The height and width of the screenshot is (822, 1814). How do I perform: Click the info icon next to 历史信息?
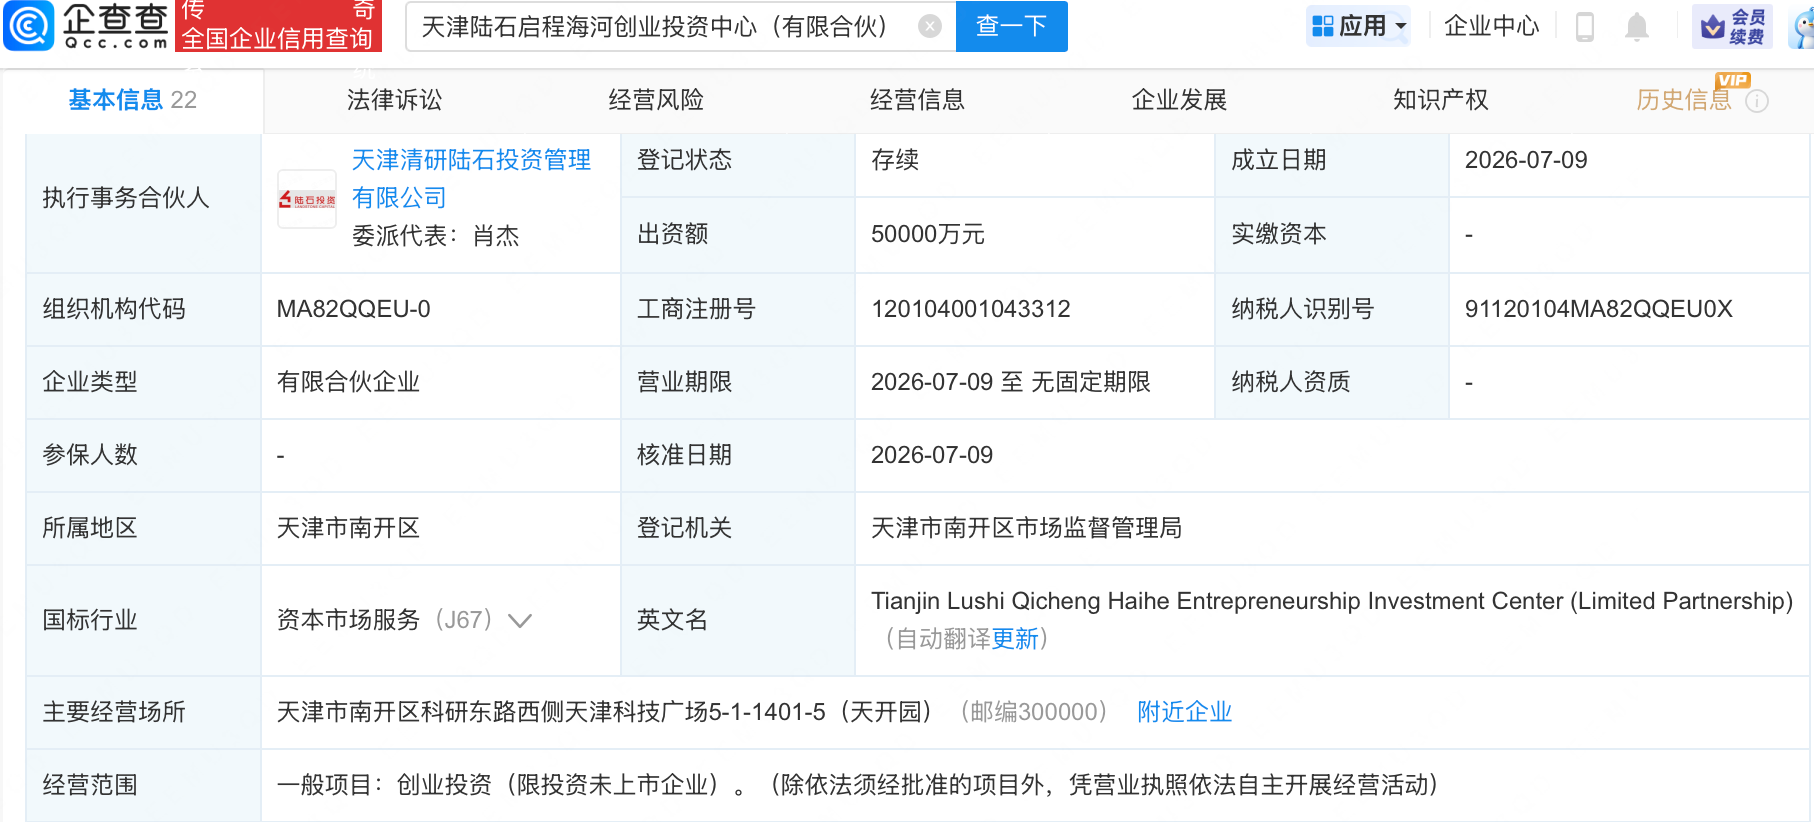[x=1757, y=101]
